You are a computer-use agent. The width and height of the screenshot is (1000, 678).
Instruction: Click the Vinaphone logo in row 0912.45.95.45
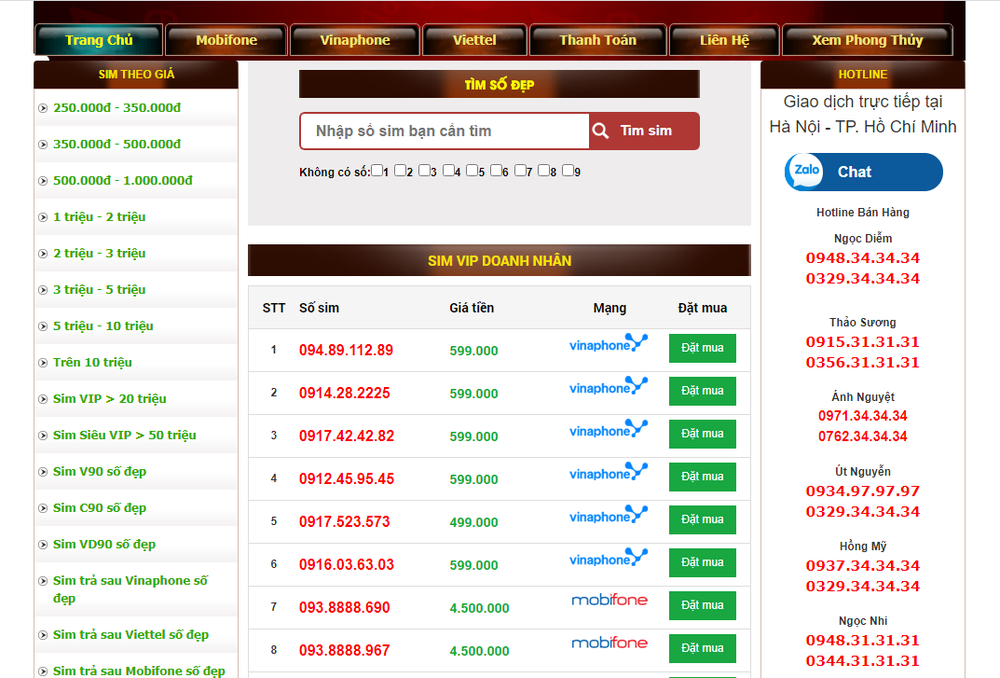[608, 471]
